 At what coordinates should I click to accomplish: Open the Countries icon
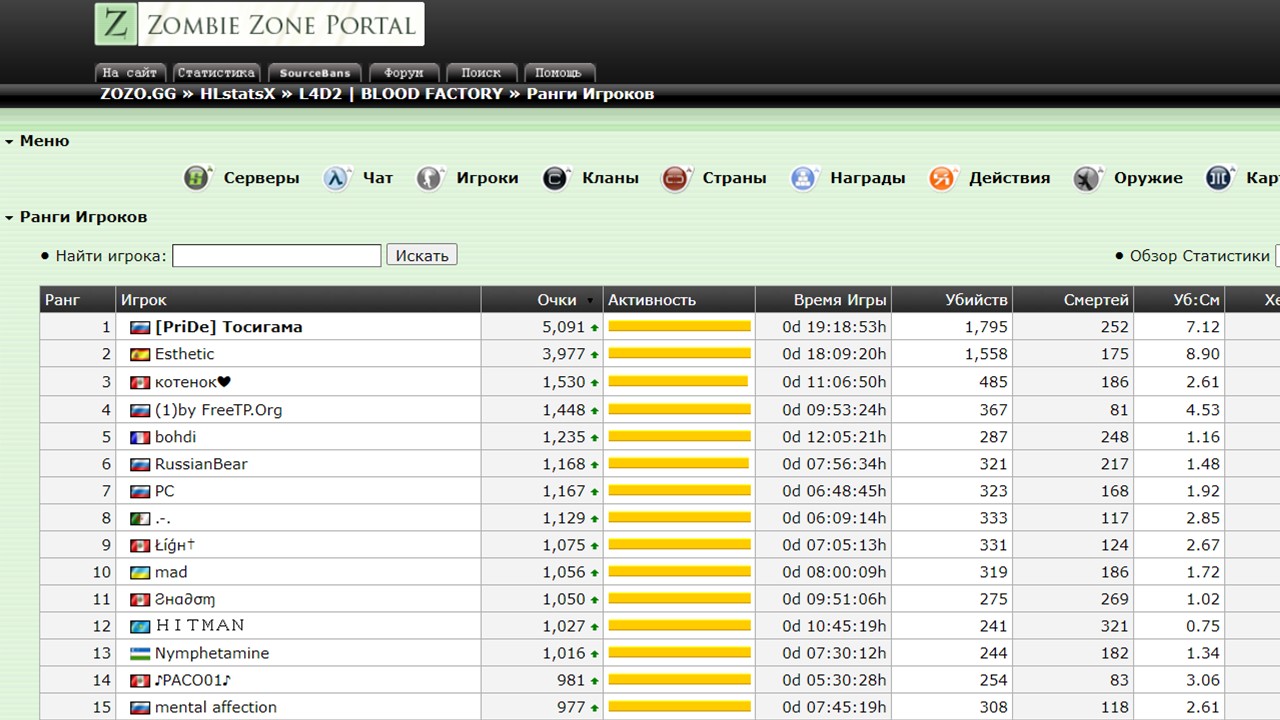point(676,178)
